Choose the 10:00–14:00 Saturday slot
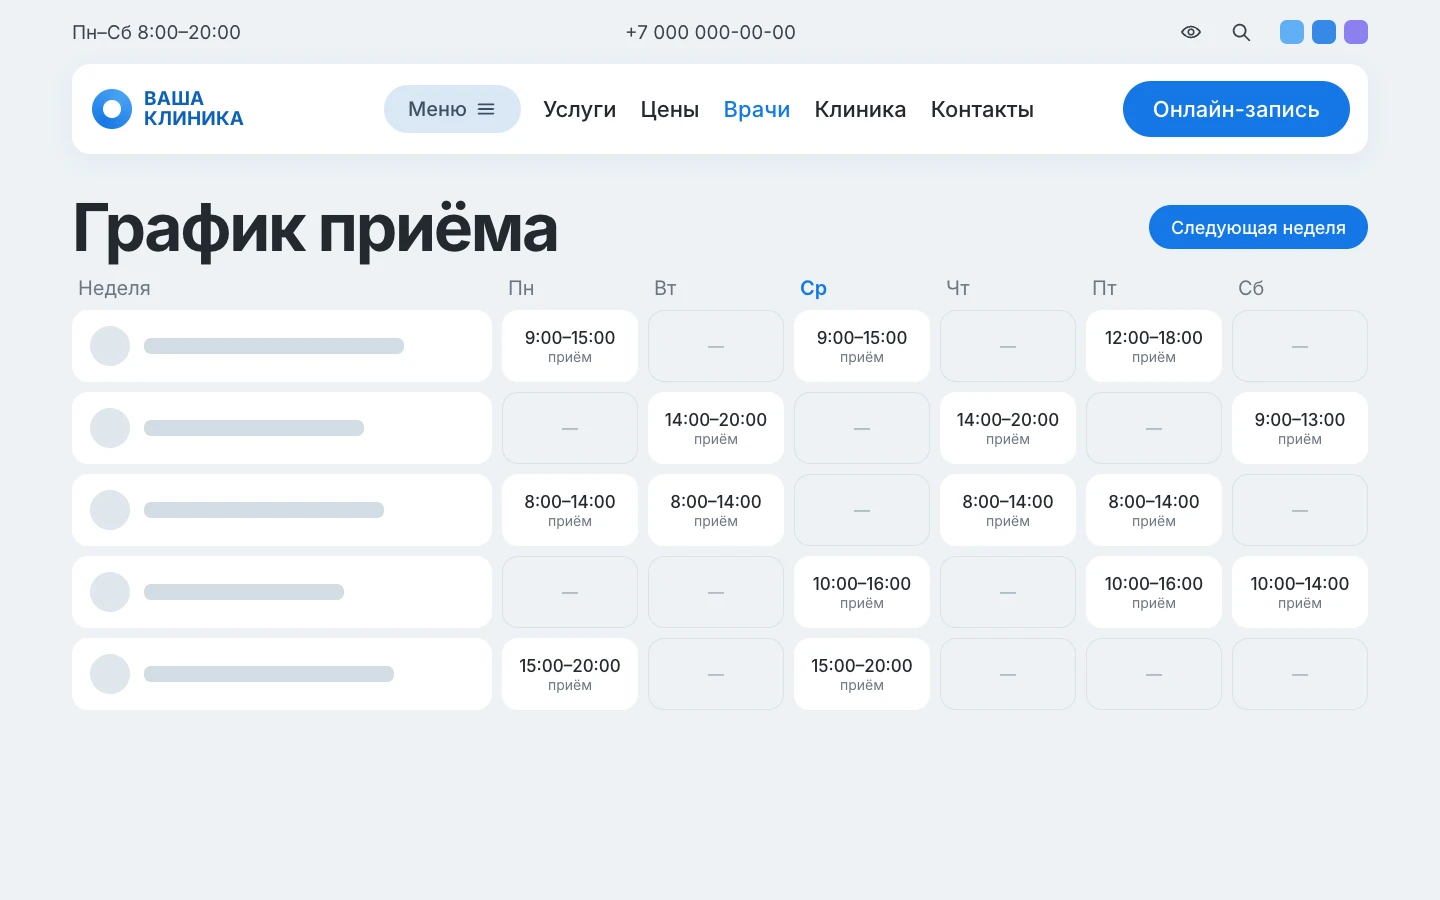Screen dimensions: 1440x900 pyautogui.click(x=1300, y=592)
